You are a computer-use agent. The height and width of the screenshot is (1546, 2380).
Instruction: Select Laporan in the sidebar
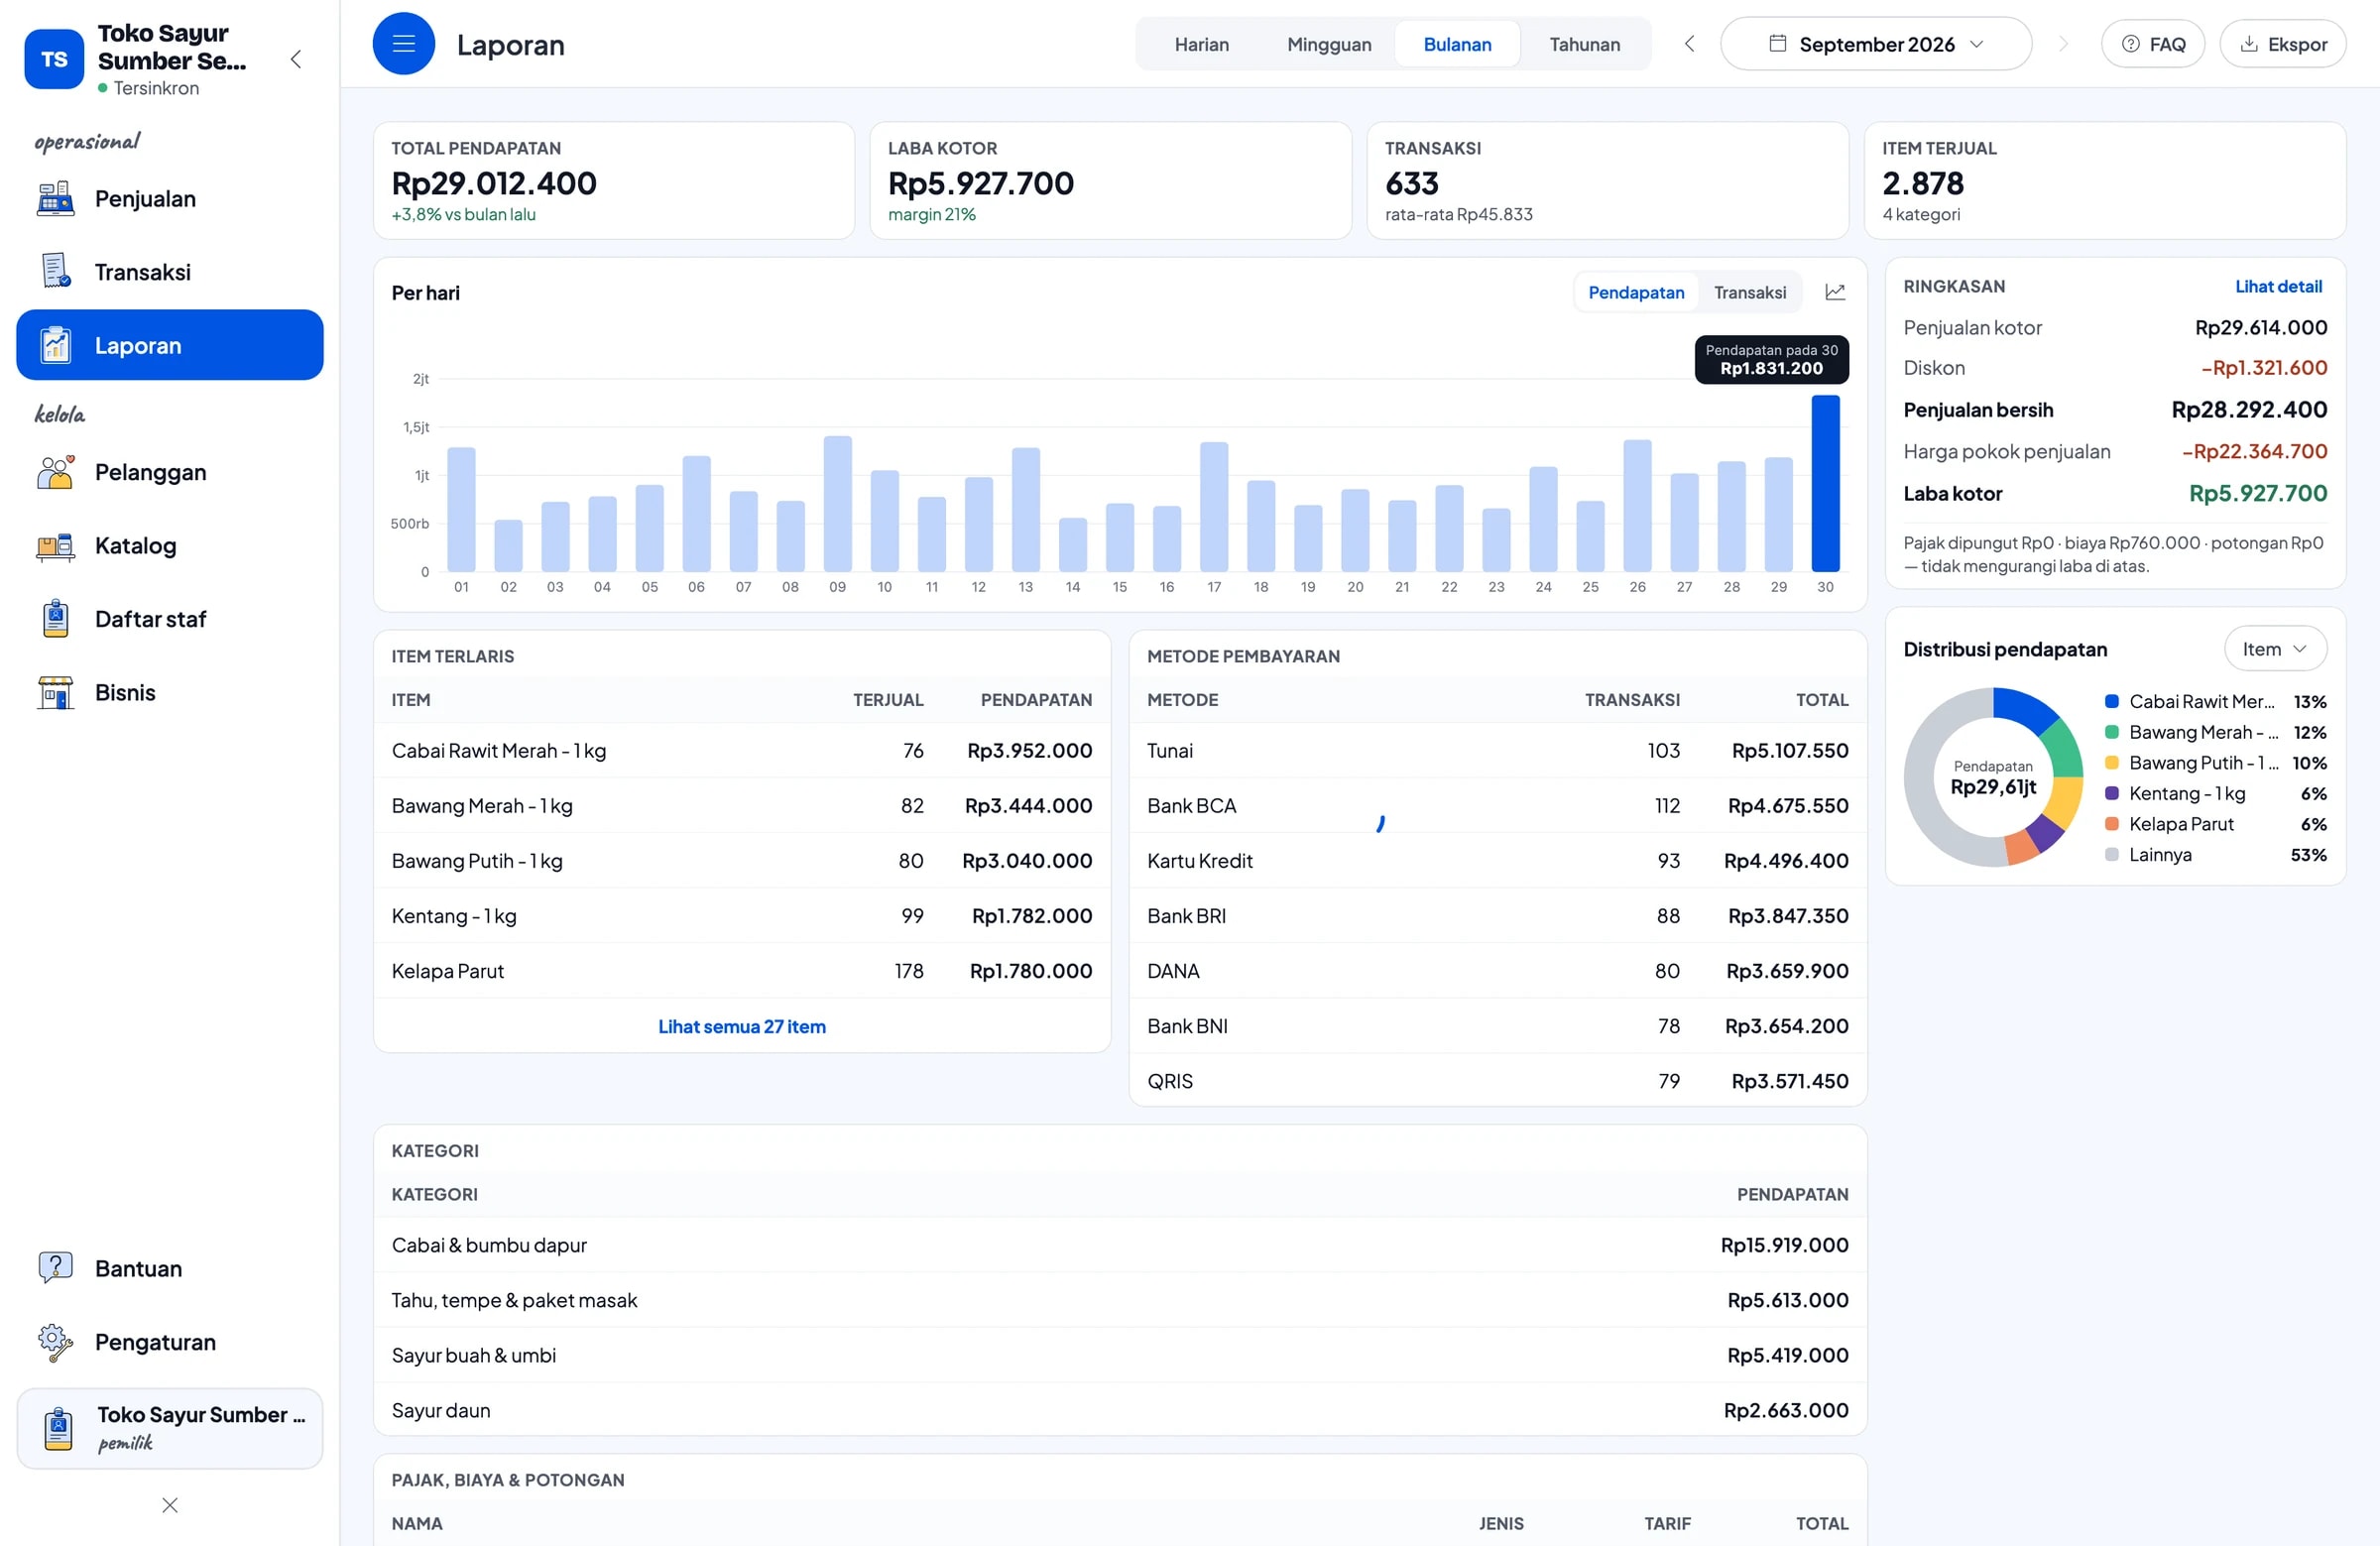pos(170,345)
